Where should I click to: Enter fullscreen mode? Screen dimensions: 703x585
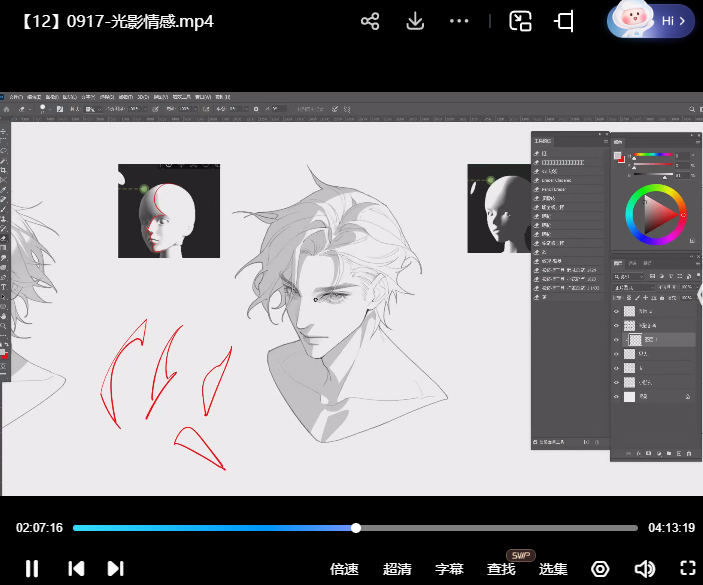(687, 568)
